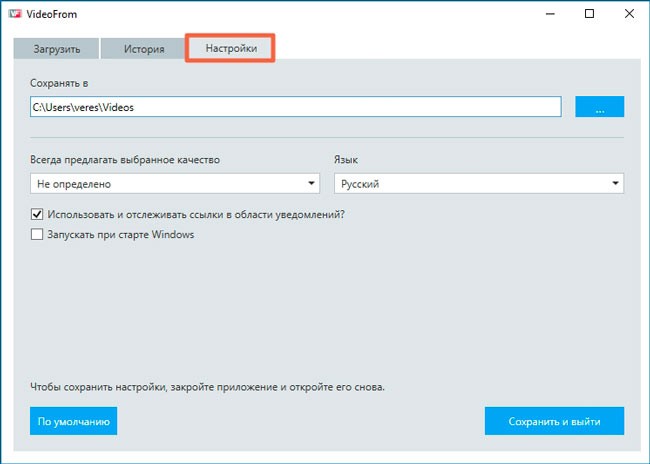Enable 'Запускать при старте Windows' checkbox

point(37,234)
